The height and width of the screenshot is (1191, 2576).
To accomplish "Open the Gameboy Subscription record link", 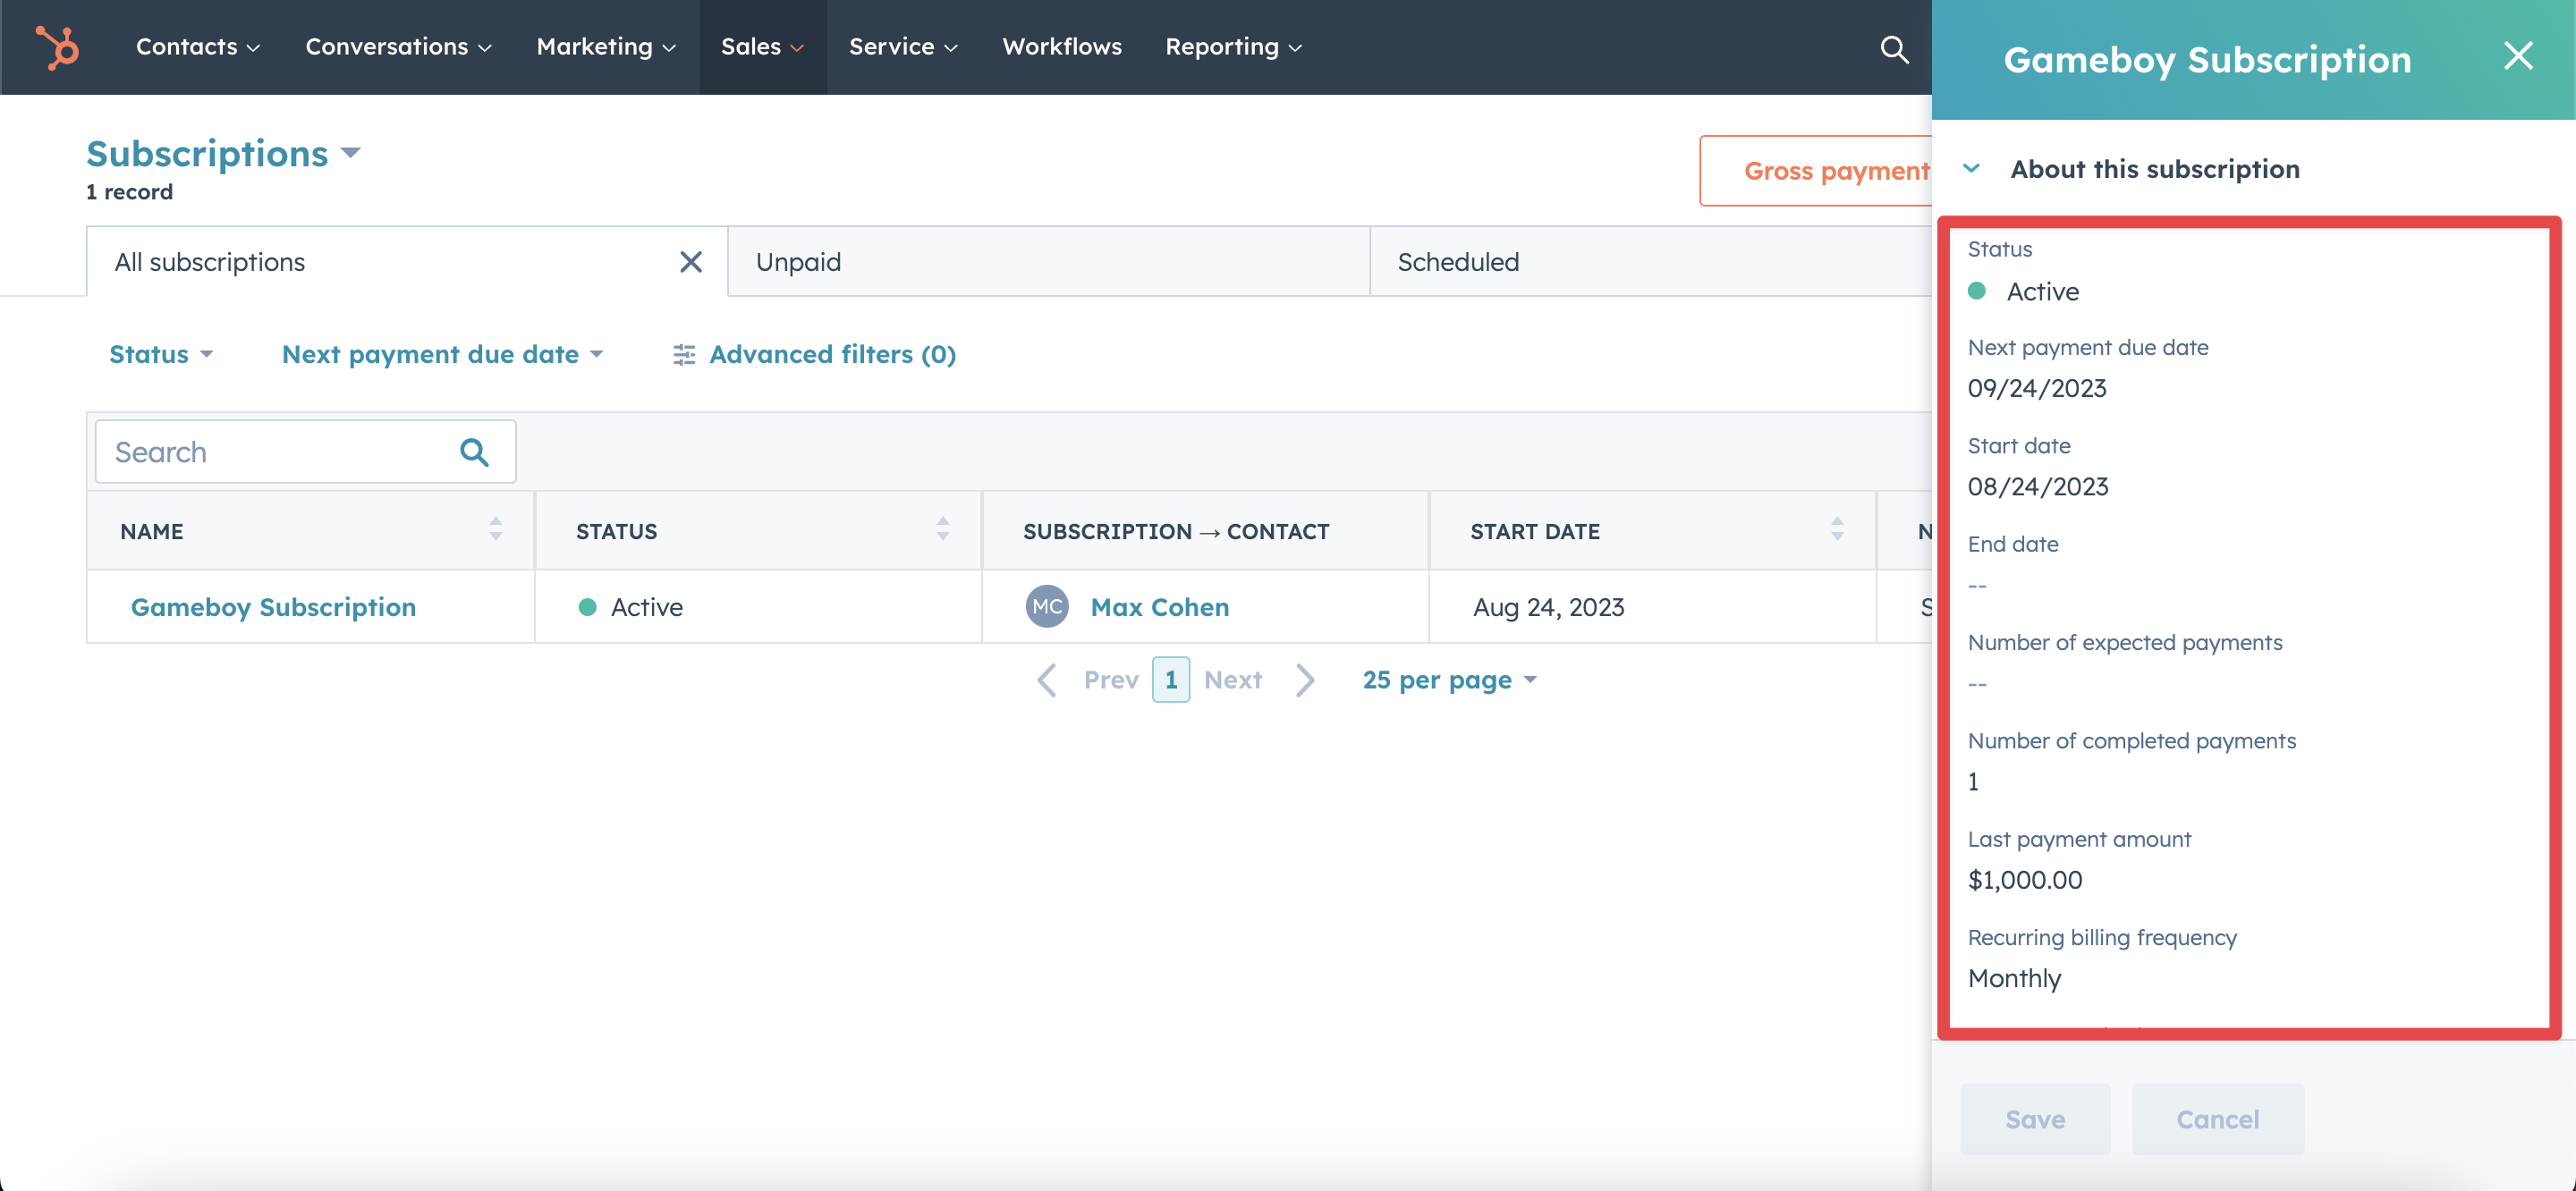I will coord(273,606).
